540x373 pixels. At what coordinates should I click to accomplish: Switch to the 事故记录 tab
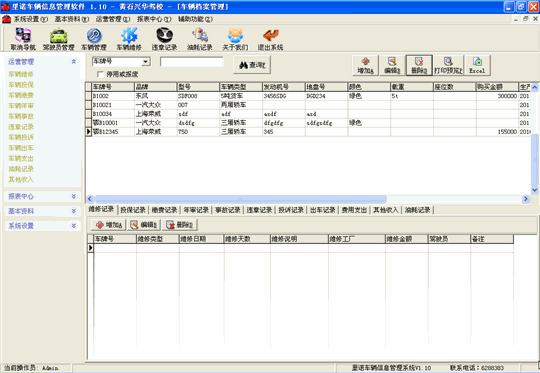(x=228, y=210)
